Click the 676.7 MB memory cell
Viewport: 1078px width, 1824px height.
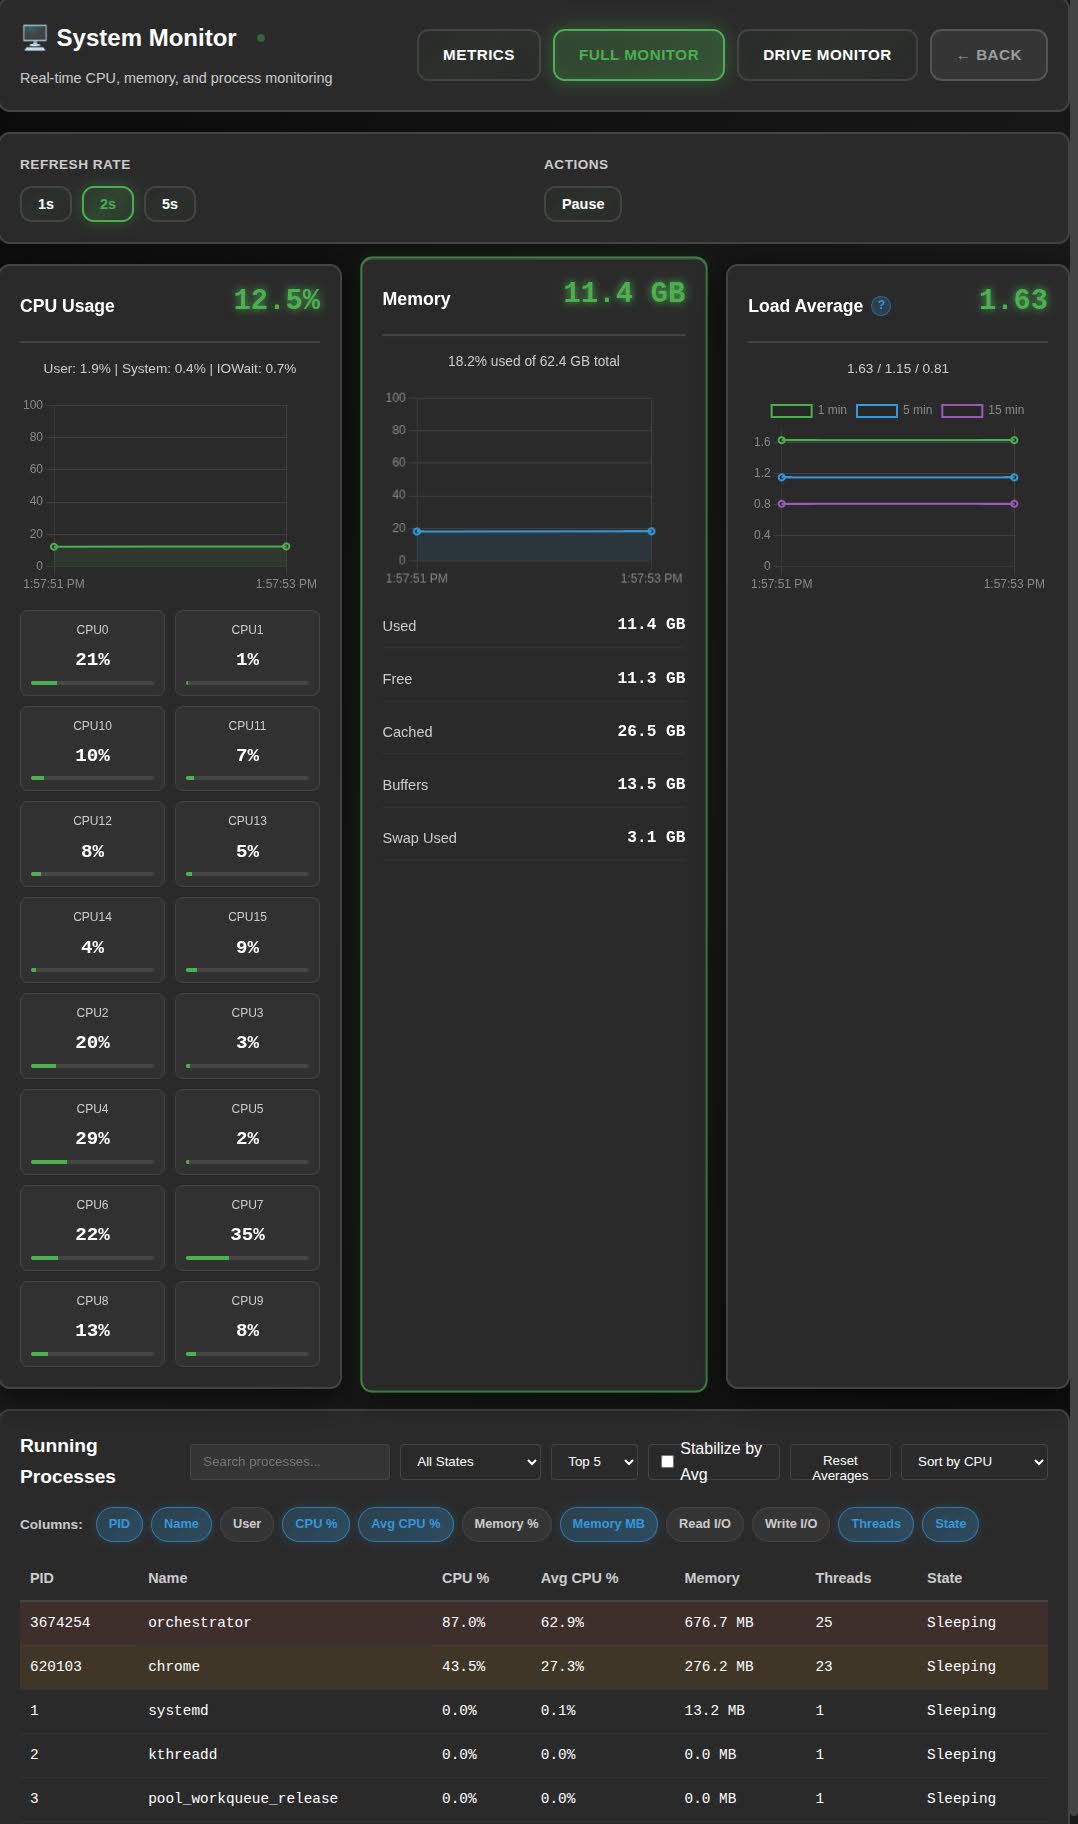tap(719, 1623)
